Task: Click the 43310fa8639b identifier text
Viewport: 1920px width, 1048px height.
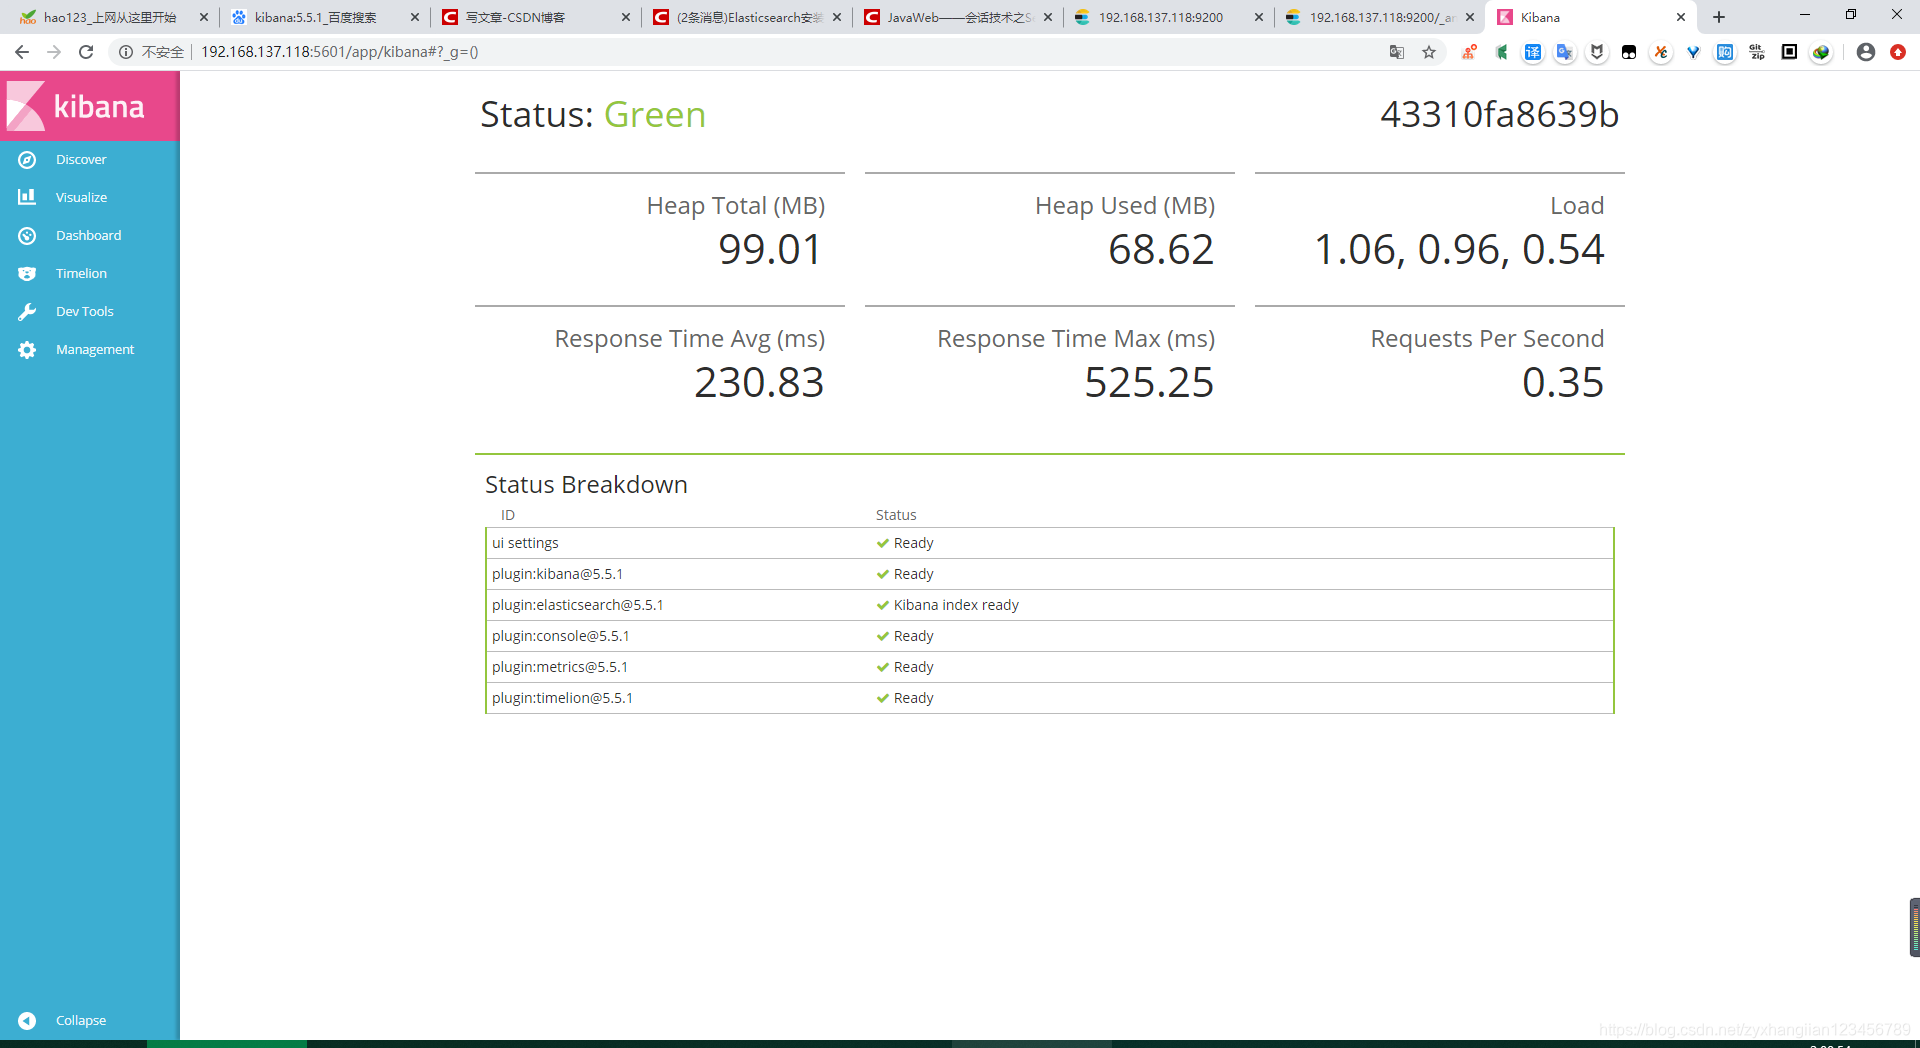Action: coord(1499,115)
